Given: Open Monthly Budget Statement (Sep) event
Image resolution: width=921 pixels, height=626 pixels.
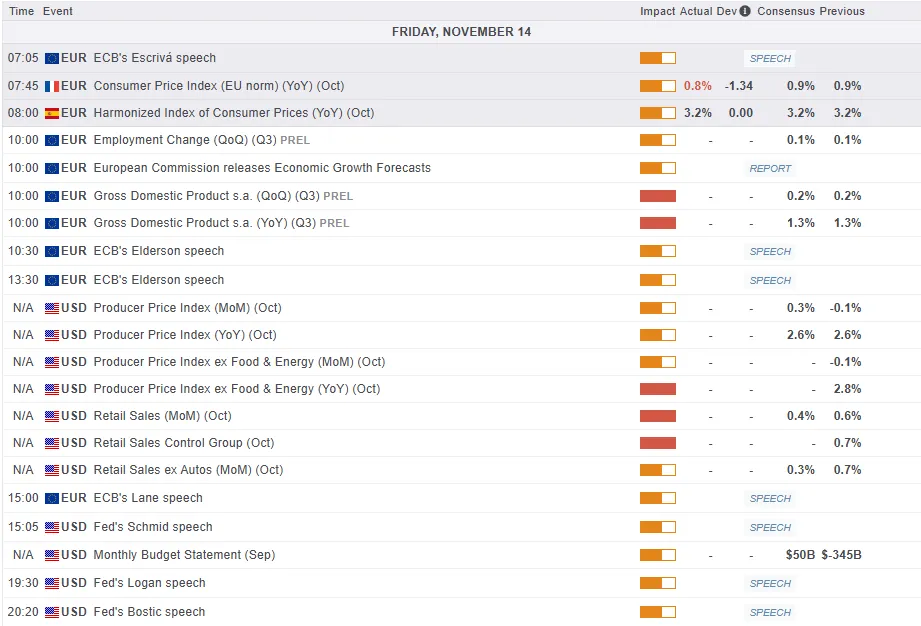Looking at the screenshot, I should point(184,555).
